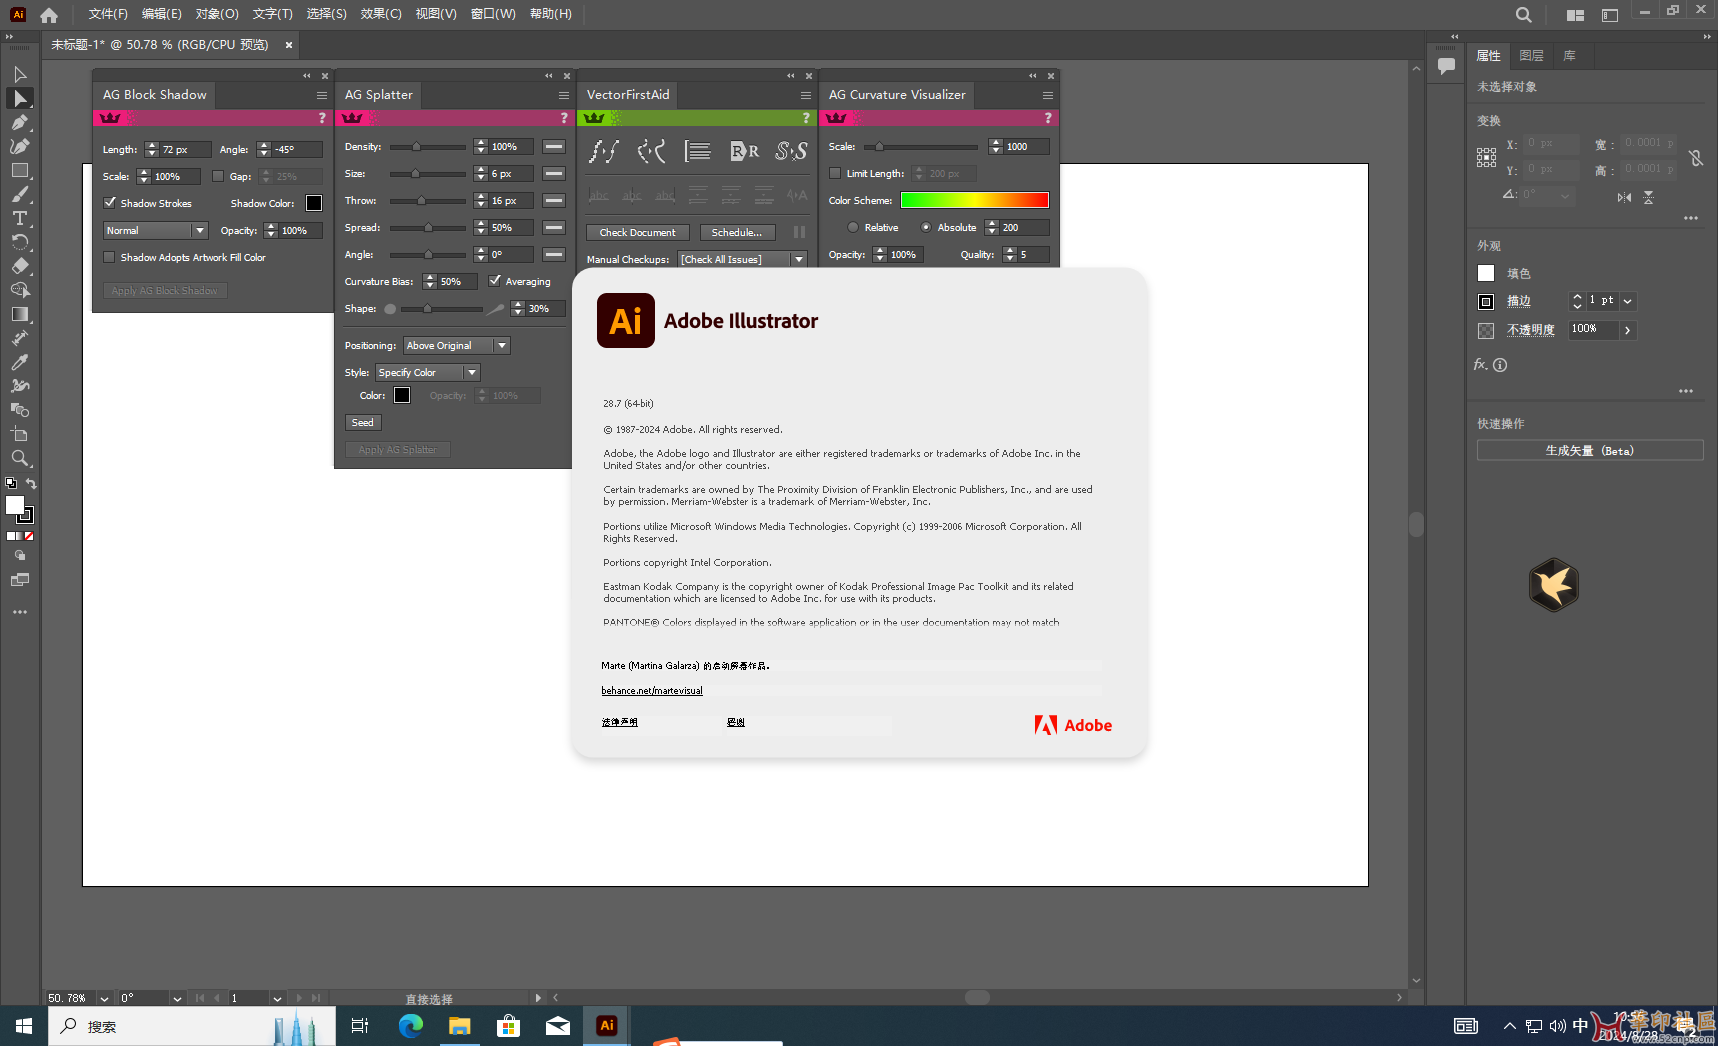The width and height of the screenshot is (1718, 1046).
Task: Toggle constrain width and height proportions link
Action: [1696, 157]
